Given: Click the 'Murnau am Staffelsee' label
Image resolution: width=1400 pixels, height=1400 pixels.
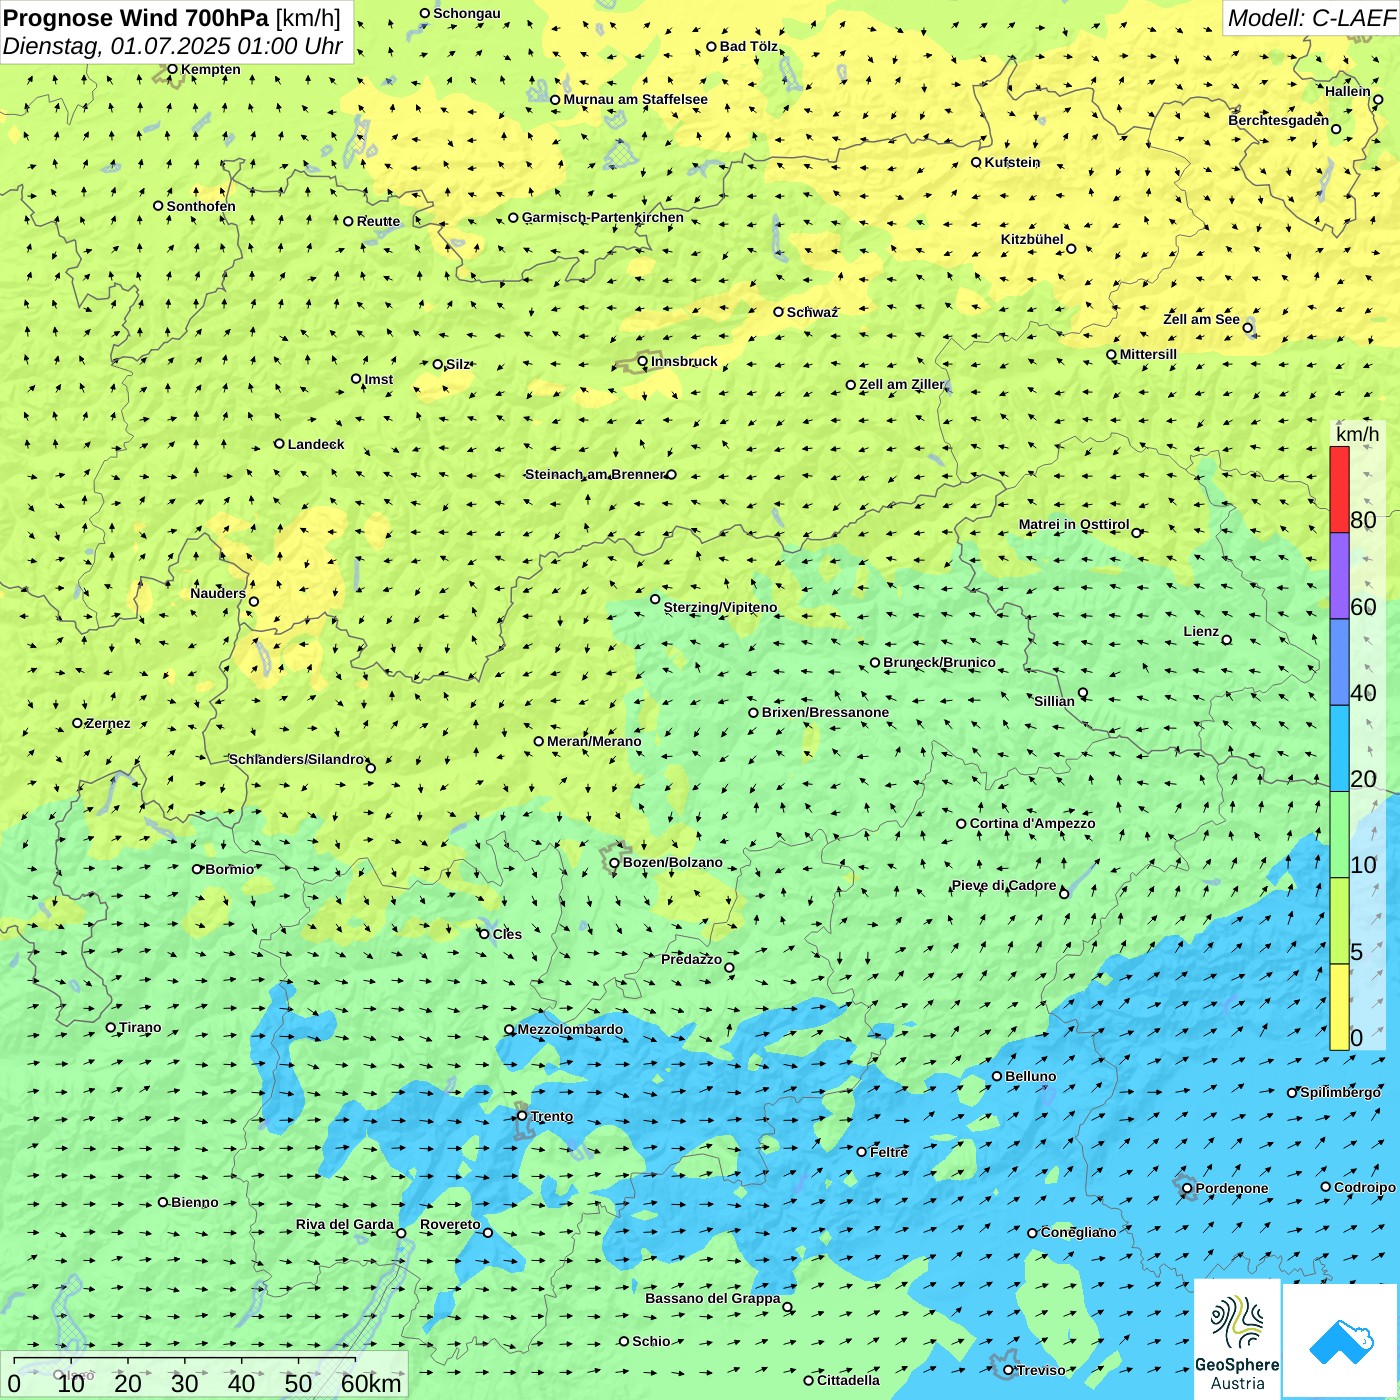Looking at the screenshot, I should tap(635, 99).
